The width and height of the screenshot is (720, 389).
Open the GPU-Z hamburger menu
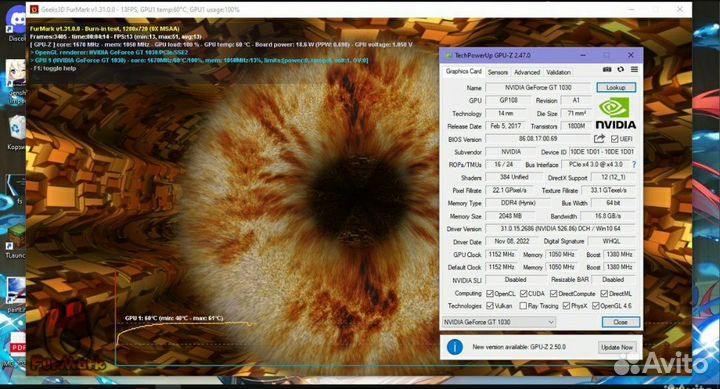click(634, 69)
